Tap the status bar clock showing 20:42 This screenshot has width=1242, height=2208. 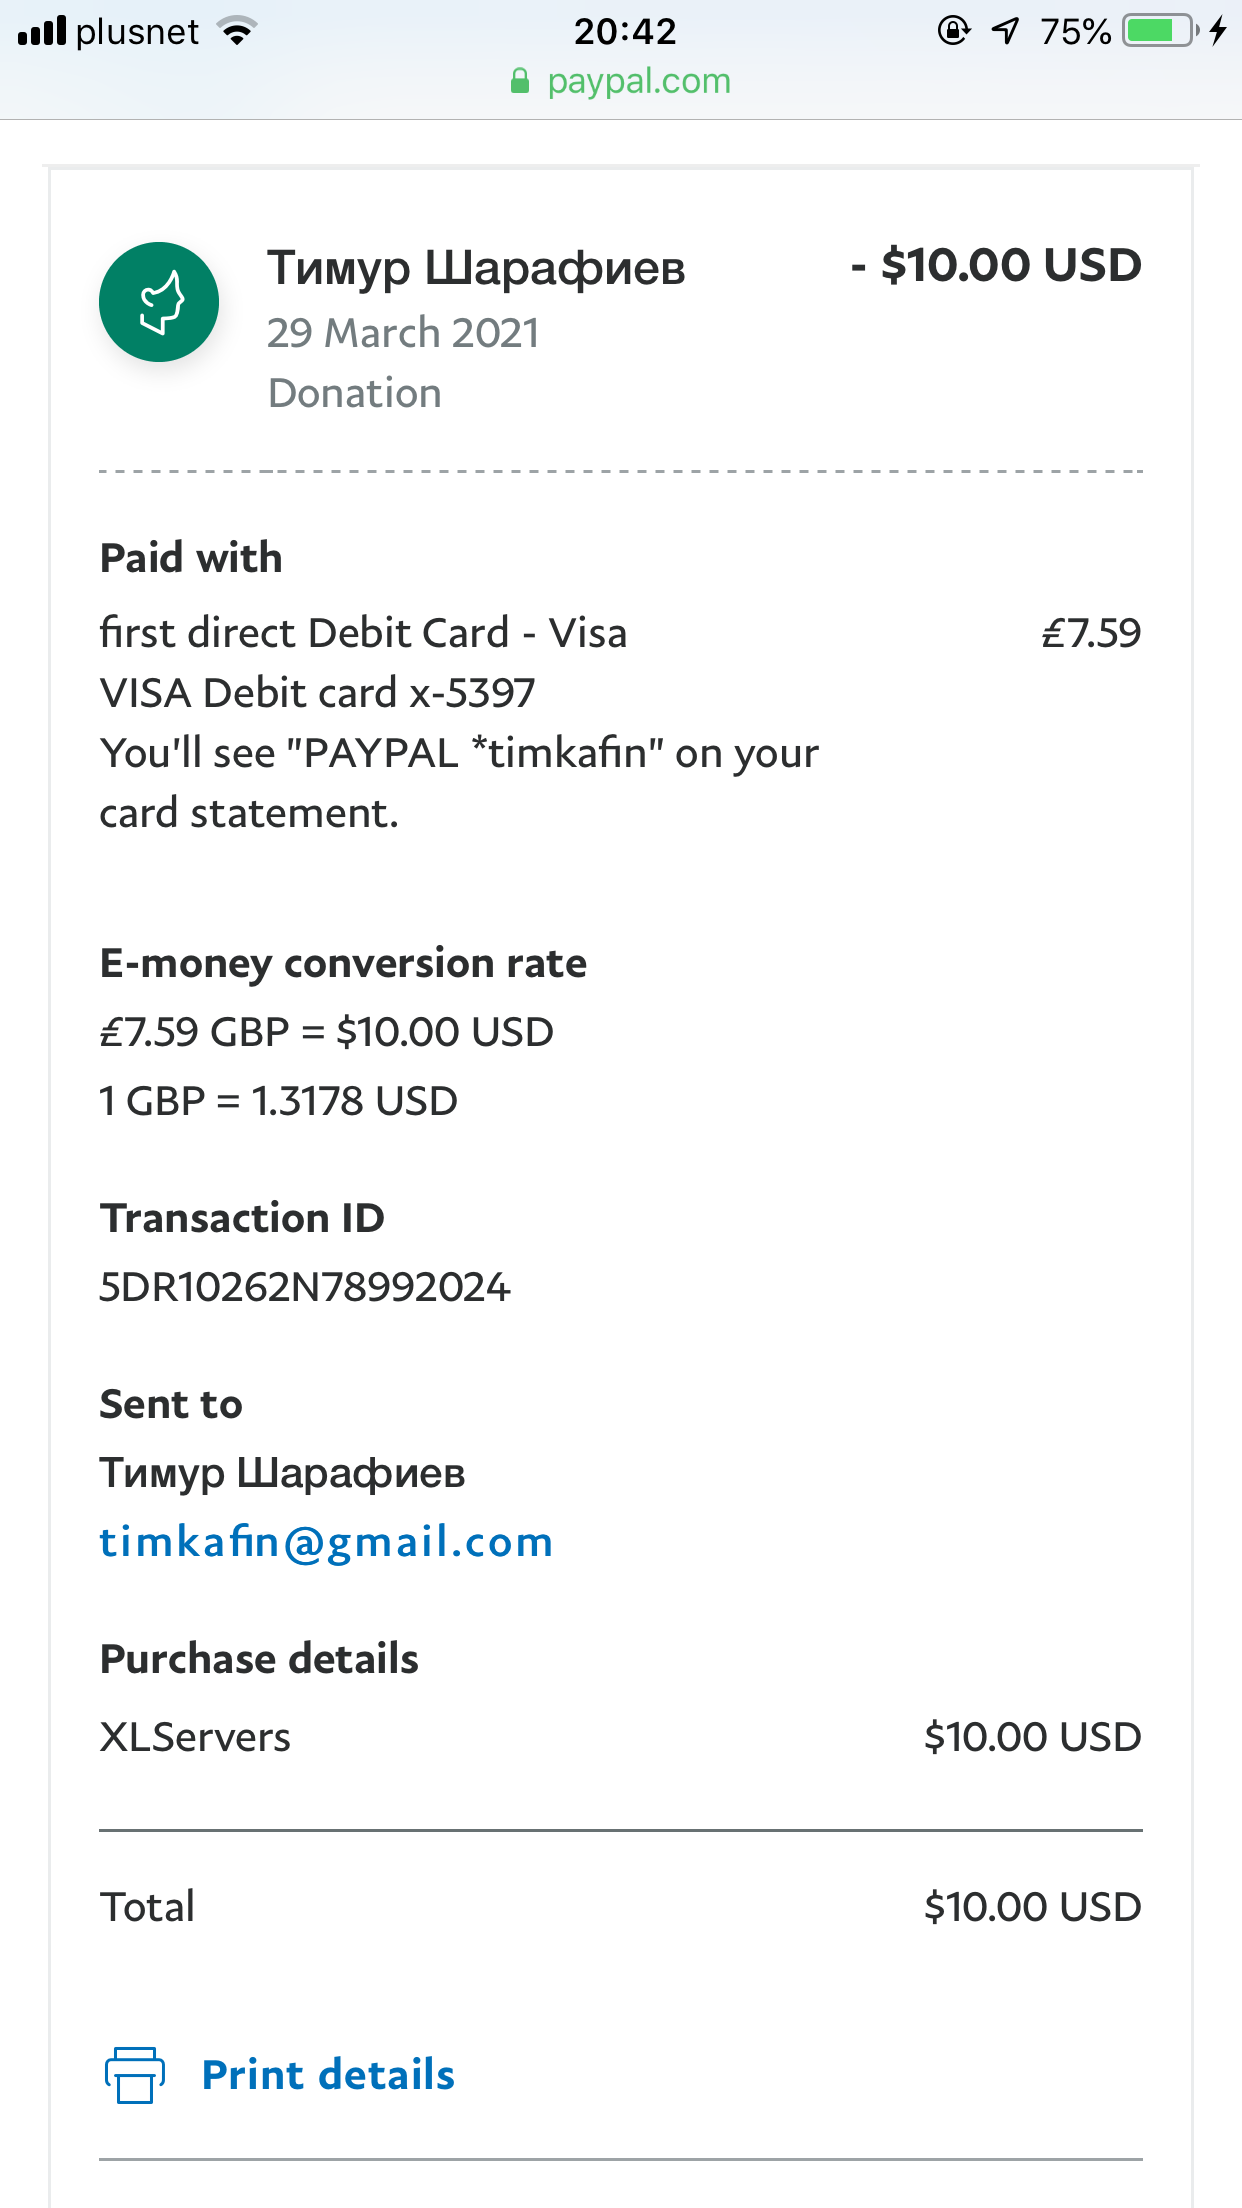625,31
